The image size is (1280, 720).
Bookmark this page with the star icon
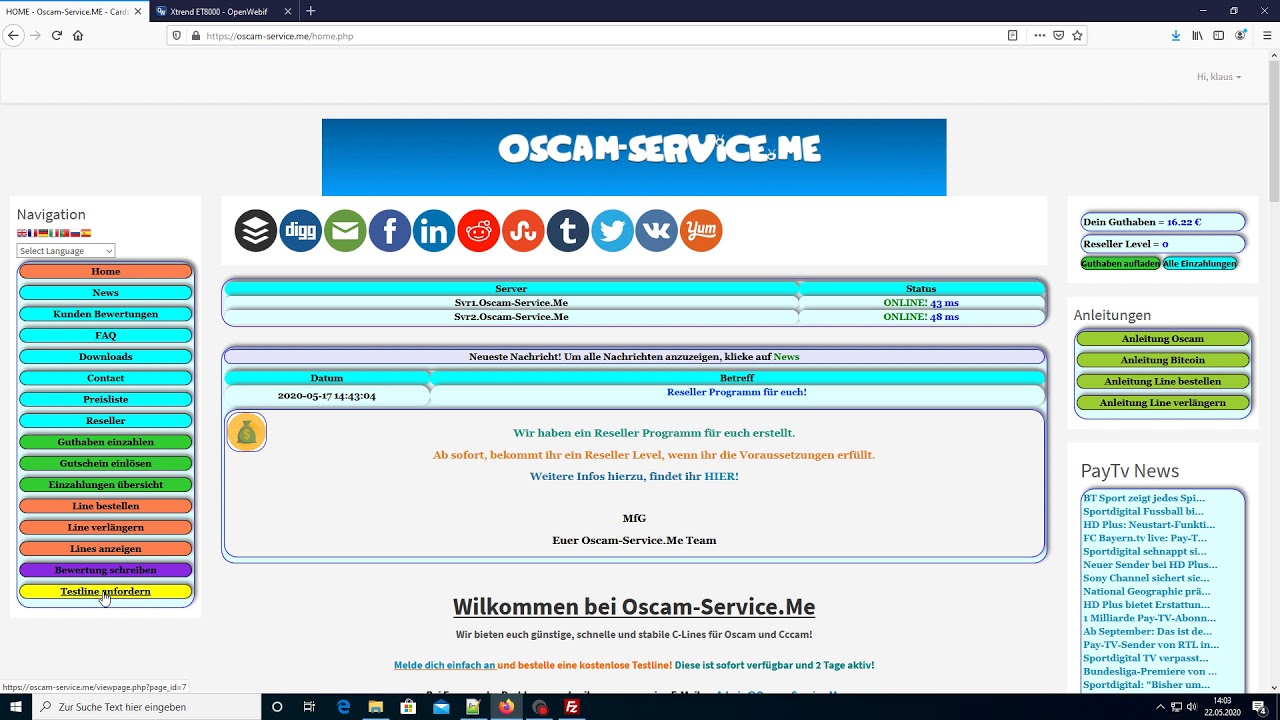tap(1077, 35)
